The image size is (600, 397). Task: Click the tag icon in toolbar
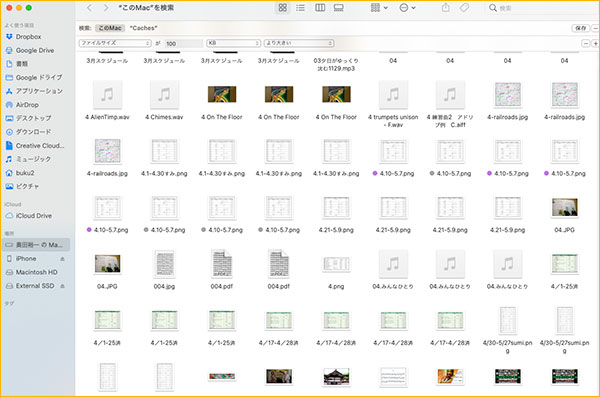tap(464, 8)
